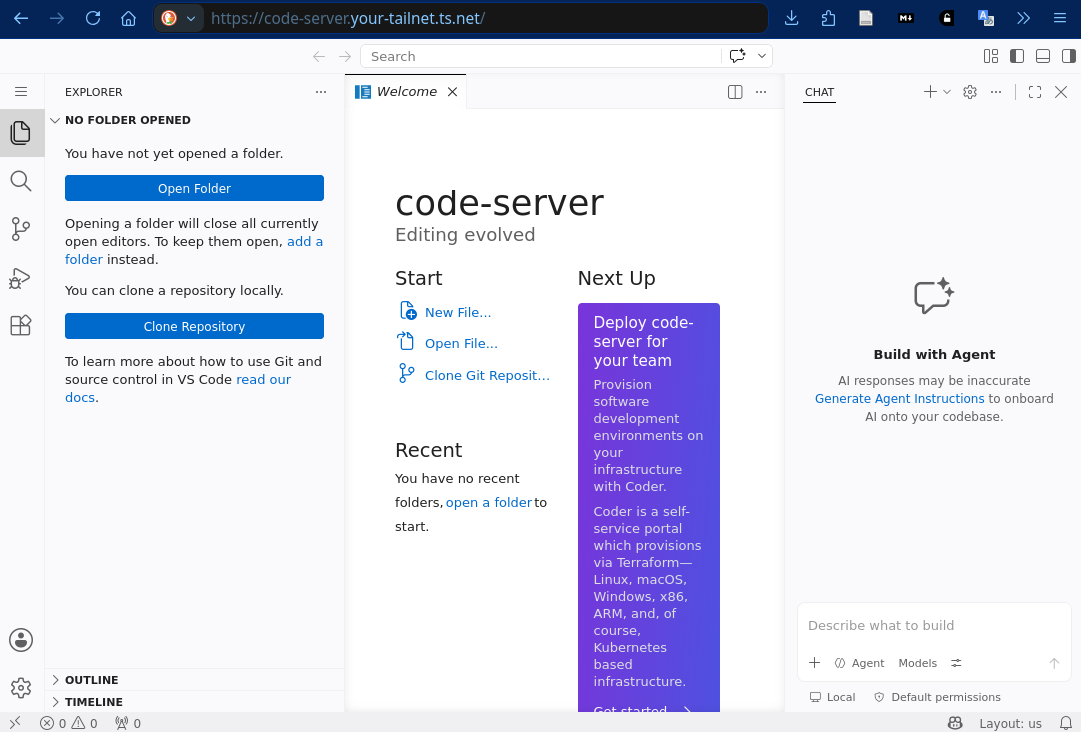This screenshot has width=1081, height=732.
Task: Click the remote window indicator in status bar
Action: pyautogui.click(x=15, y=722)
